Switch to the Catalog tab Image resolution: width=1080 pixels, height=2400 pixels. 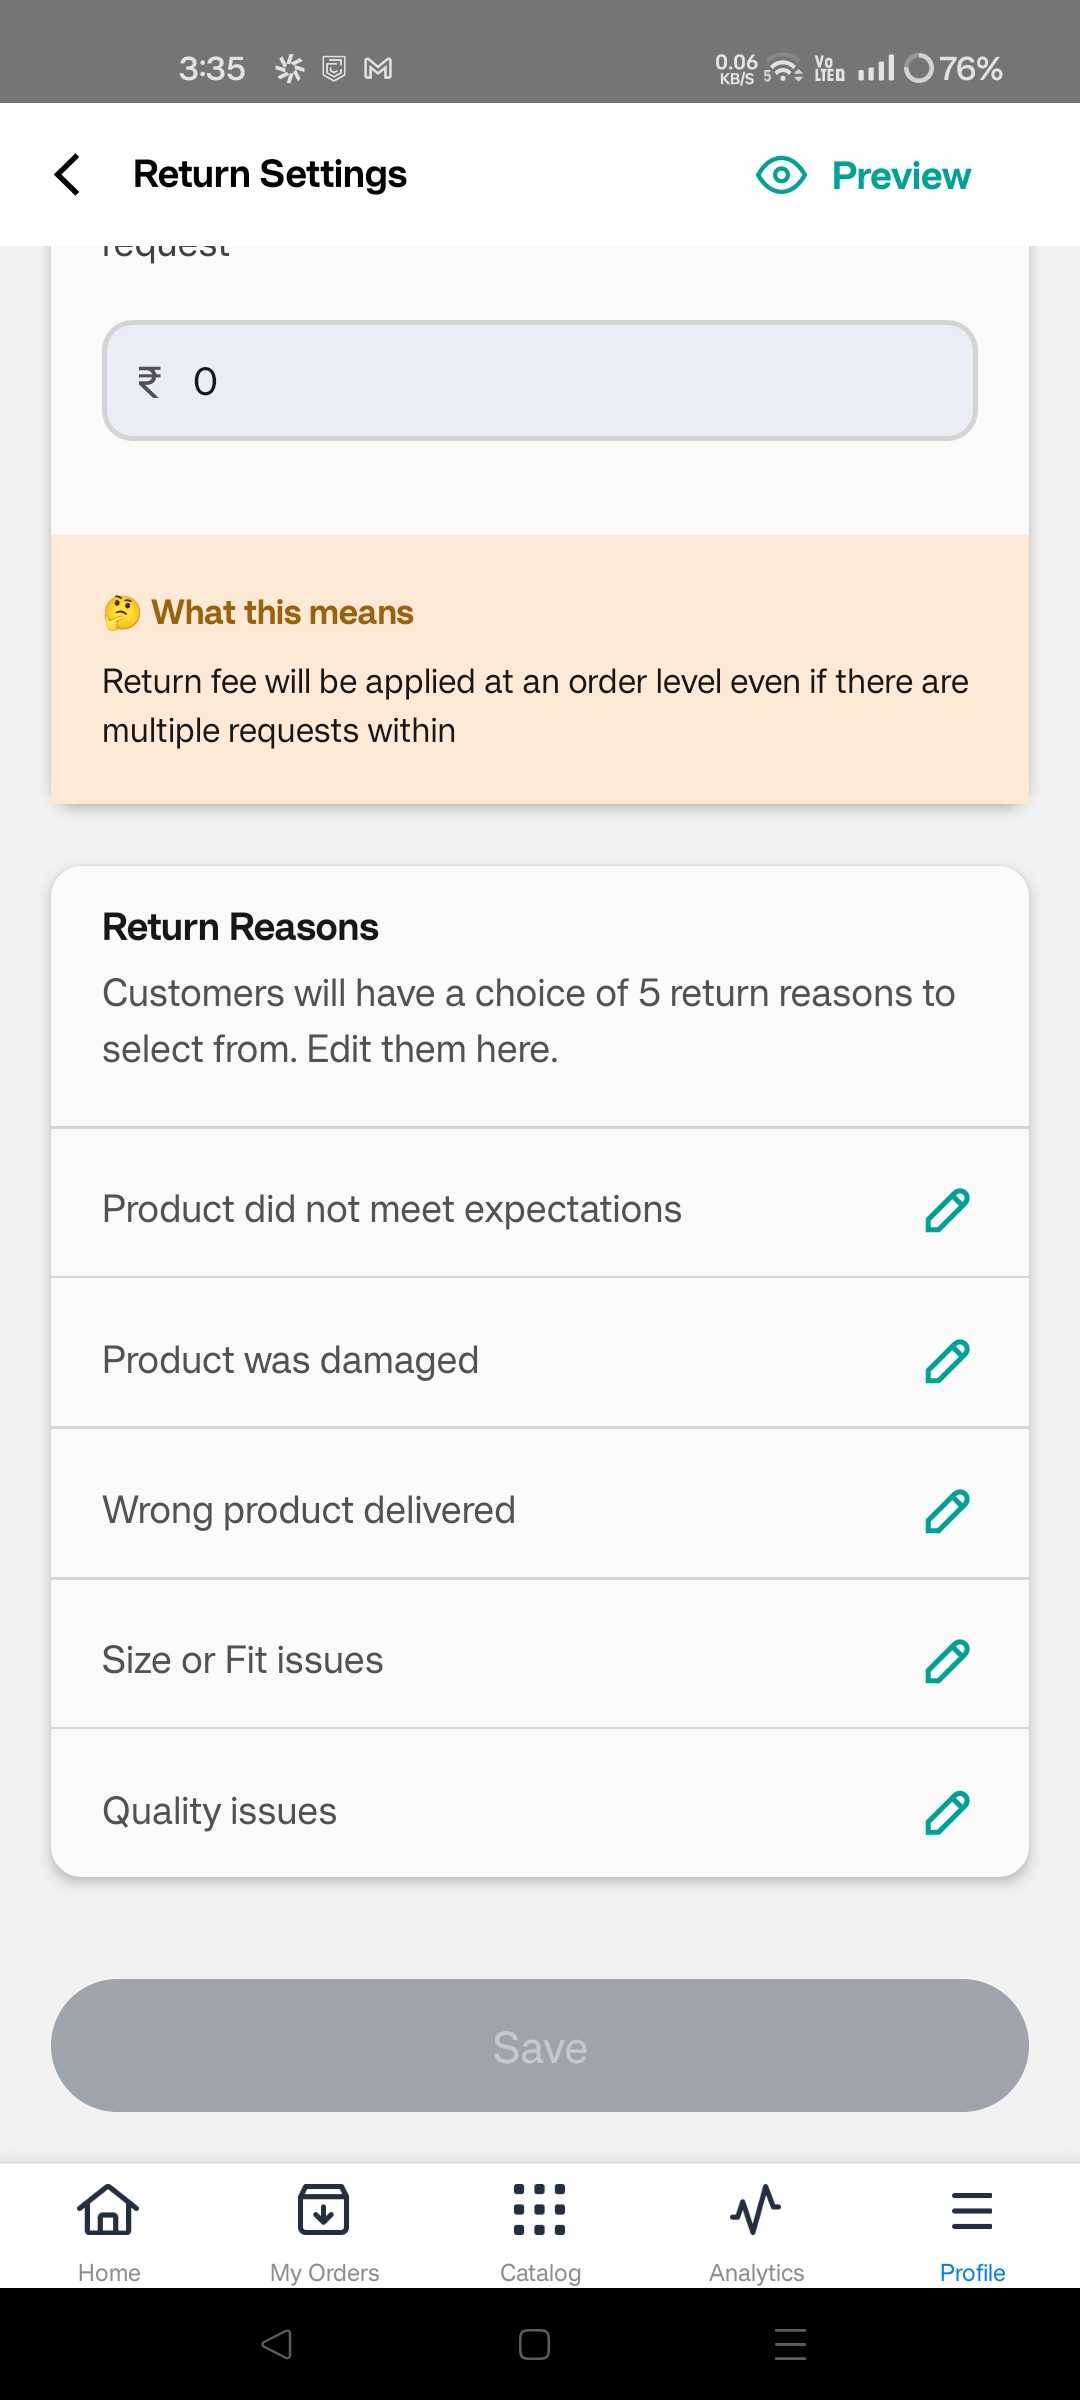[540, 2228]
